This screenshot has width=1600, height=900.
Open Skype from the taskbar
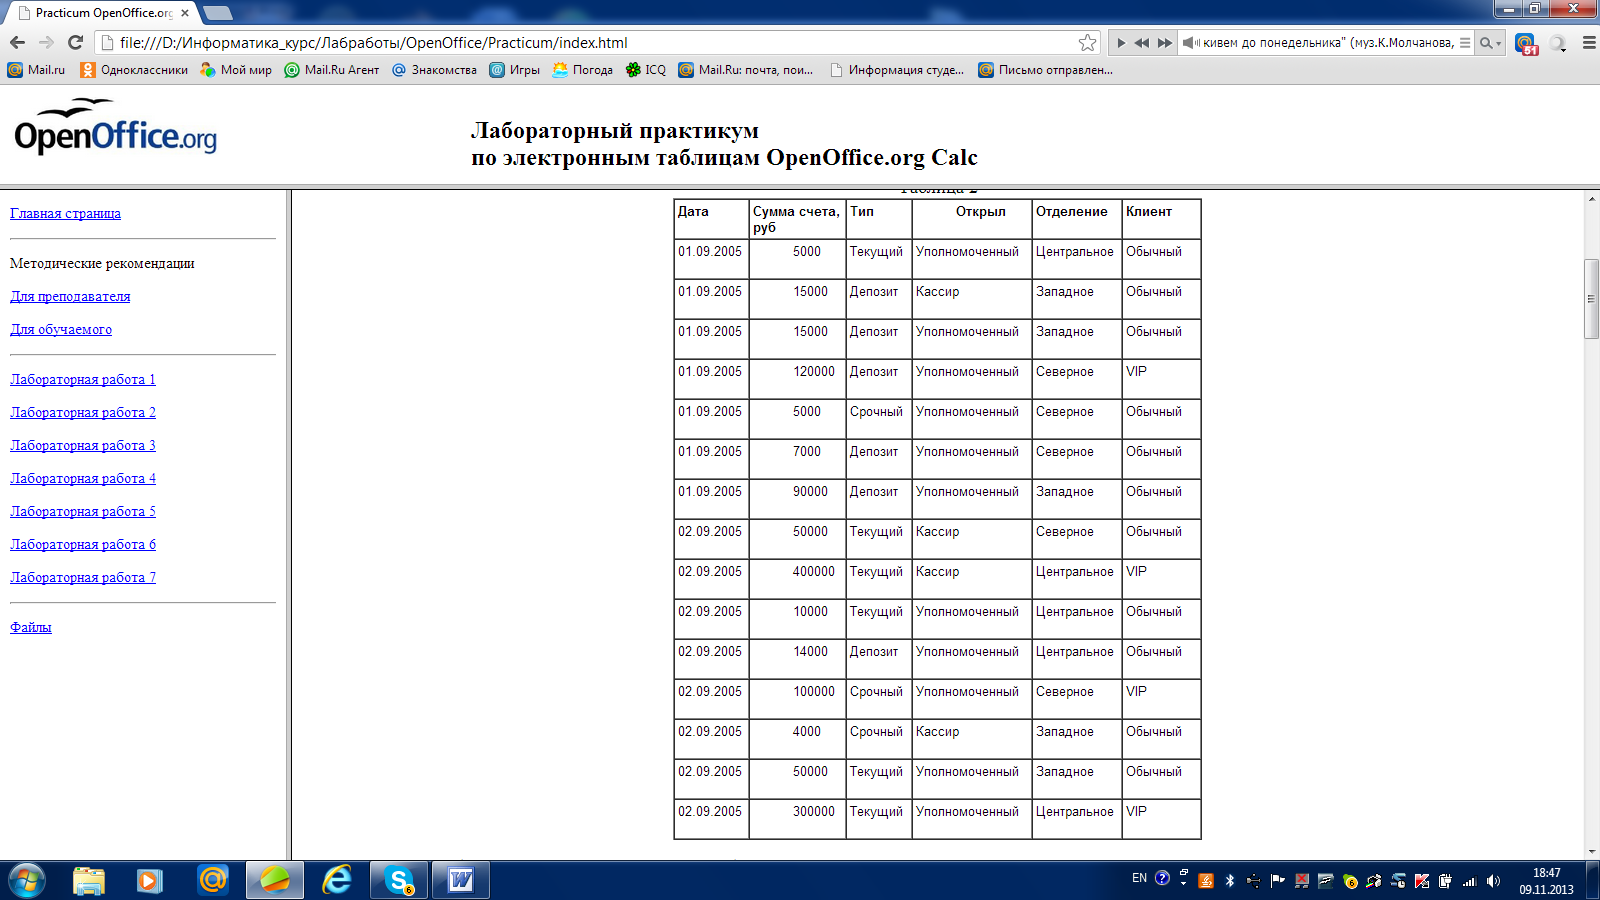[x=399, y=880]
